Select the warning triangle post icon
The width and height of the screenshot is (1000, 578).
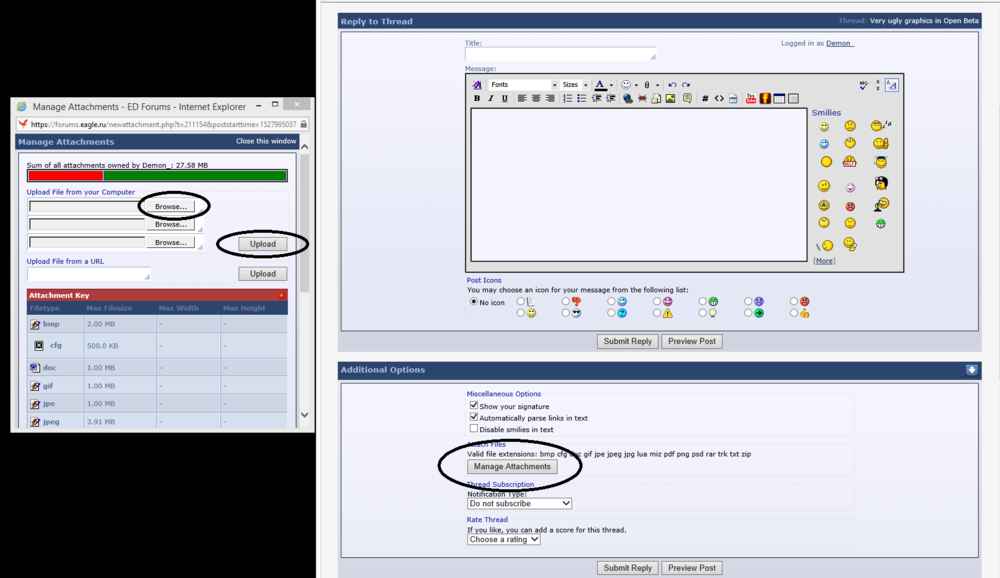657,313
